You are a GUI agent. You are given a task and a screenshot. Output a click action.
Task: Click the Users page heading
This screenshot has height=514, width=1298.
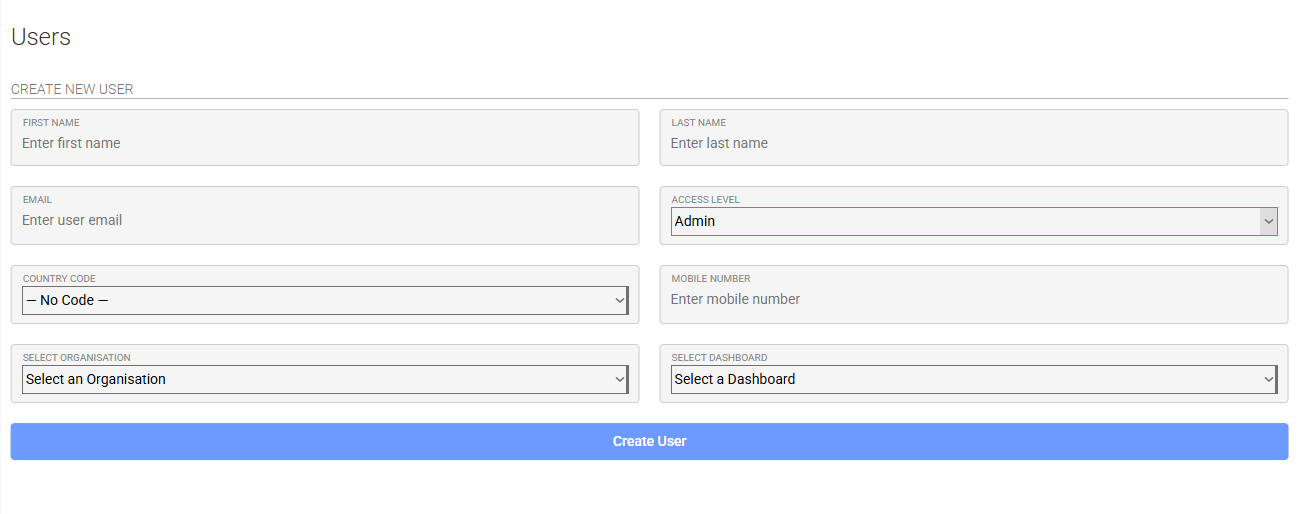click(x=41, y=37)
